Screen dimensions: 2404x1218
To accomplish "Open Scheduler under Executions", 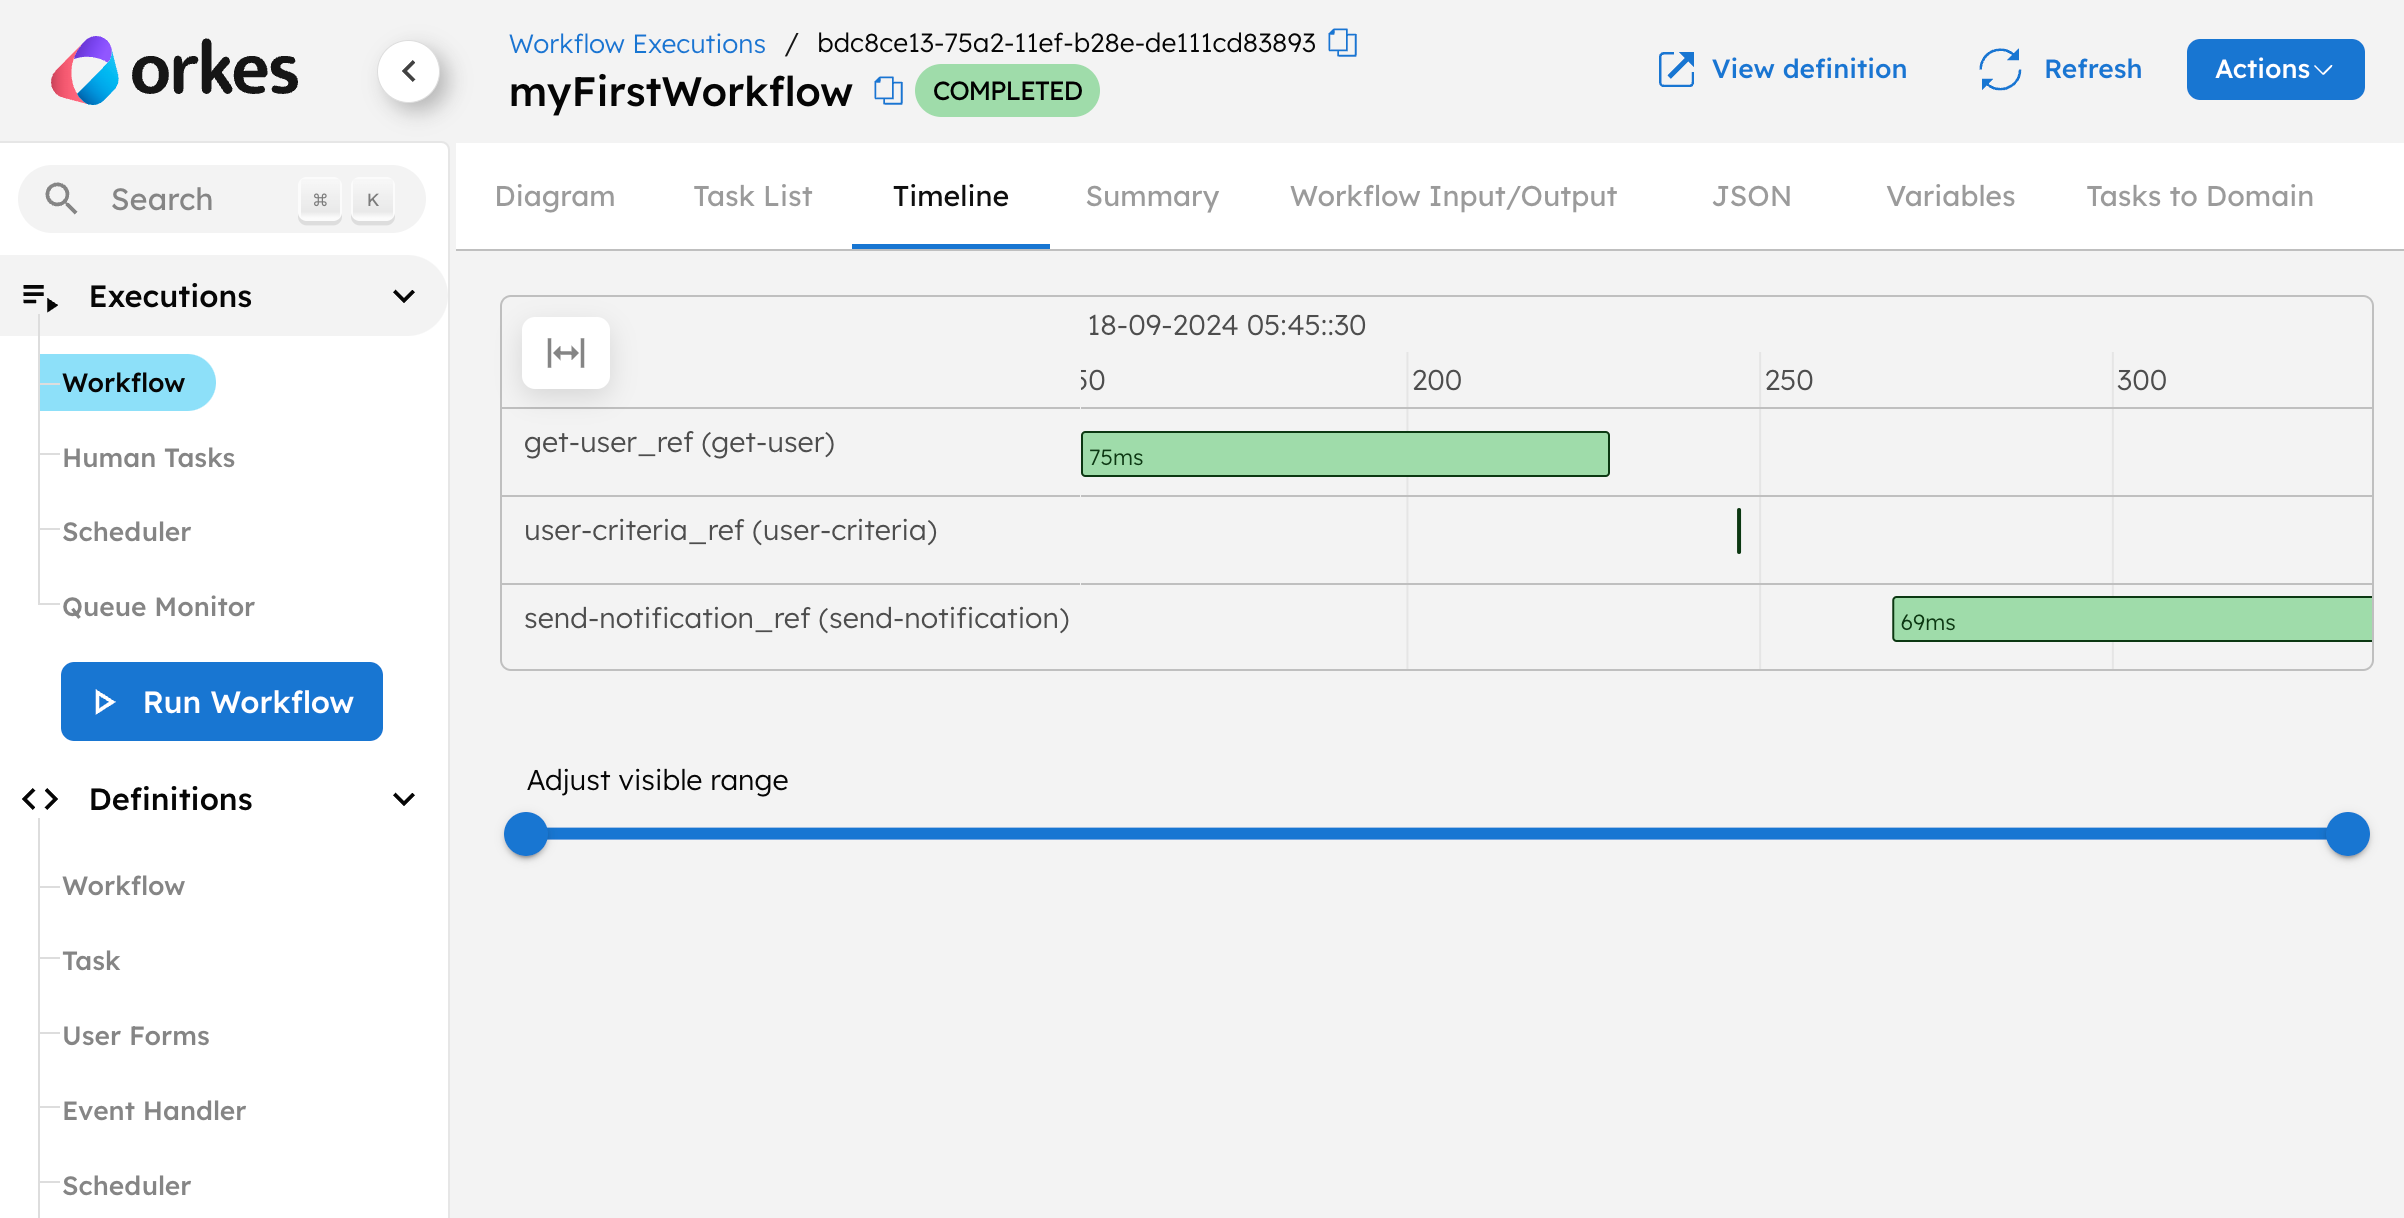I will [x=126, y=531].
